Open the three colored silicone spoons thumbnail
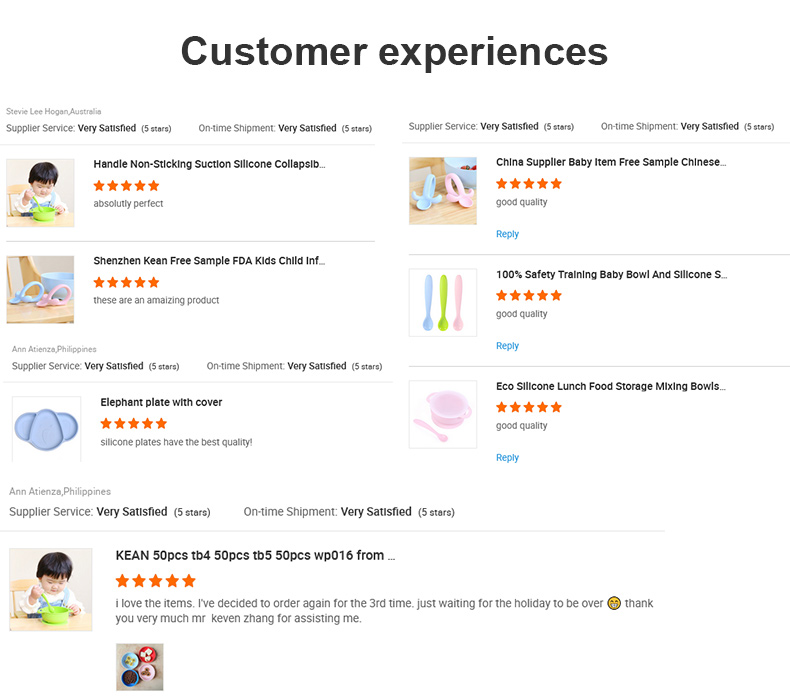 pyautogui.click(x=443, y=302)
